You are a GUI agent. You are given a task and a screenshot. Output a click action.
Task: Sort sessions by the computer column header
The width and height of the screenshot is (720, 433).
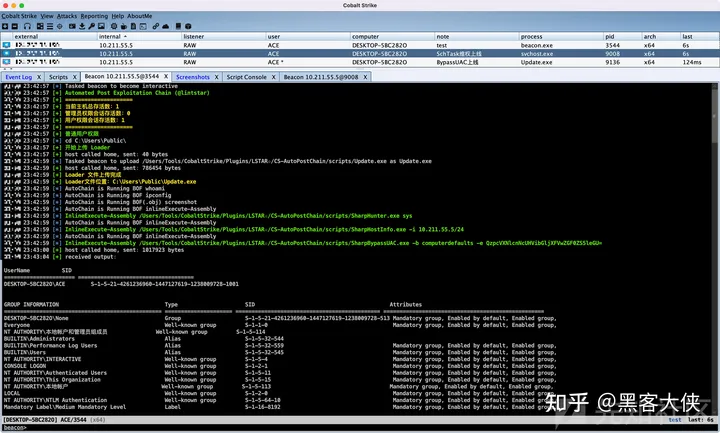click(392, 36)
